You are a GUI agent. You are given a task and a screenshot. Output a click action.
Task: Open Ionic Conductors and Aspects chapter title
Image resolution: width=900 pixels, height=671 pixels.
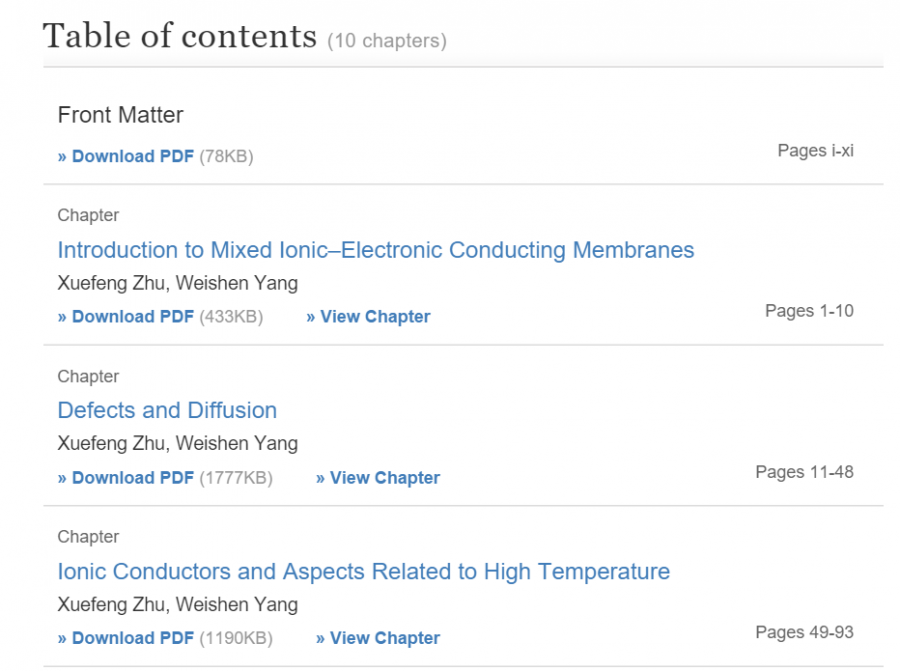[x=363, y=572]
